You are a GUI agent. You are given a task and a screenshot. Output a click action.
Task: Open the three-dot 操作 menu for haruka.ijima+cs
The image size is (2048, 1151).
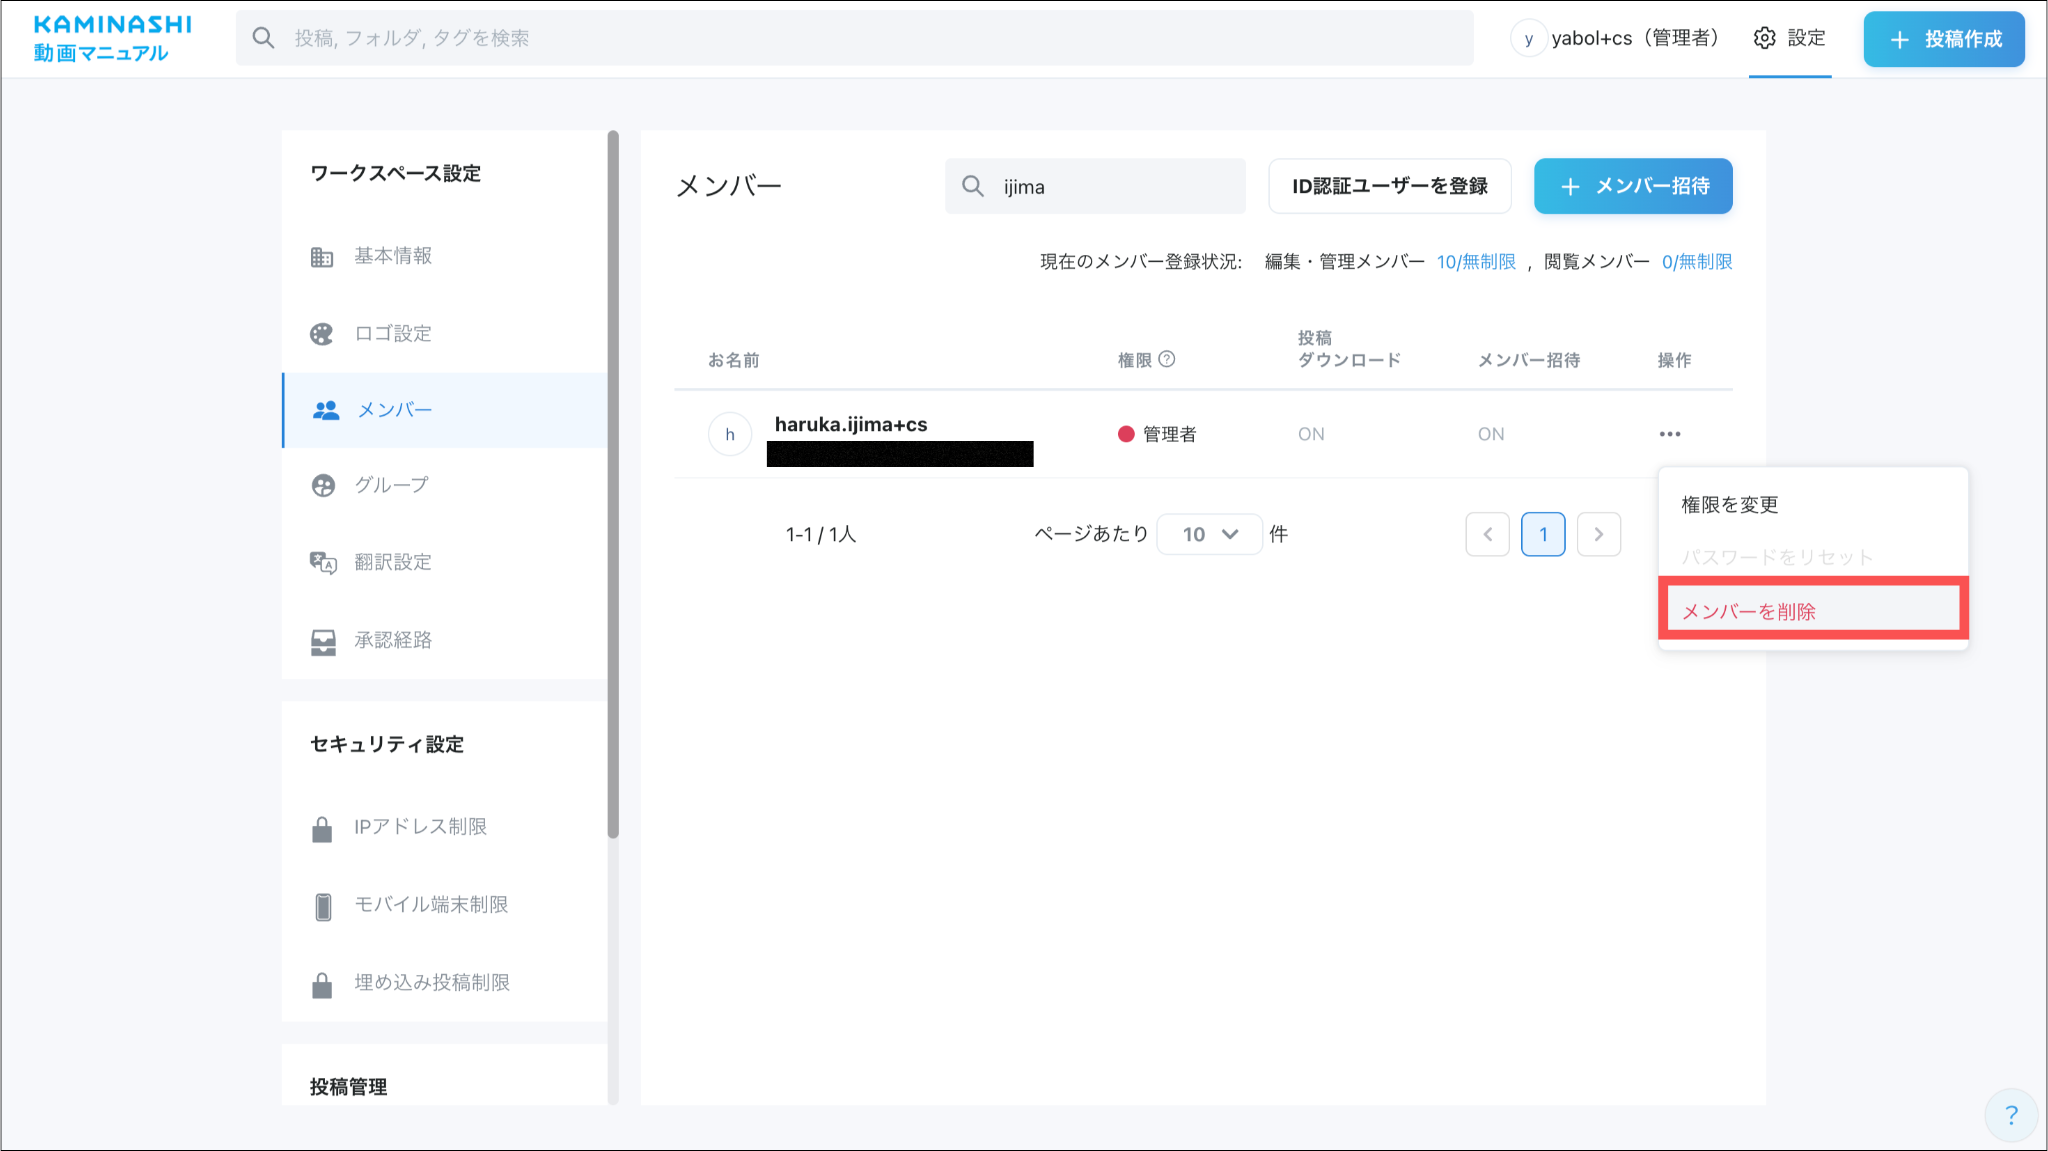pos(1669,434)
